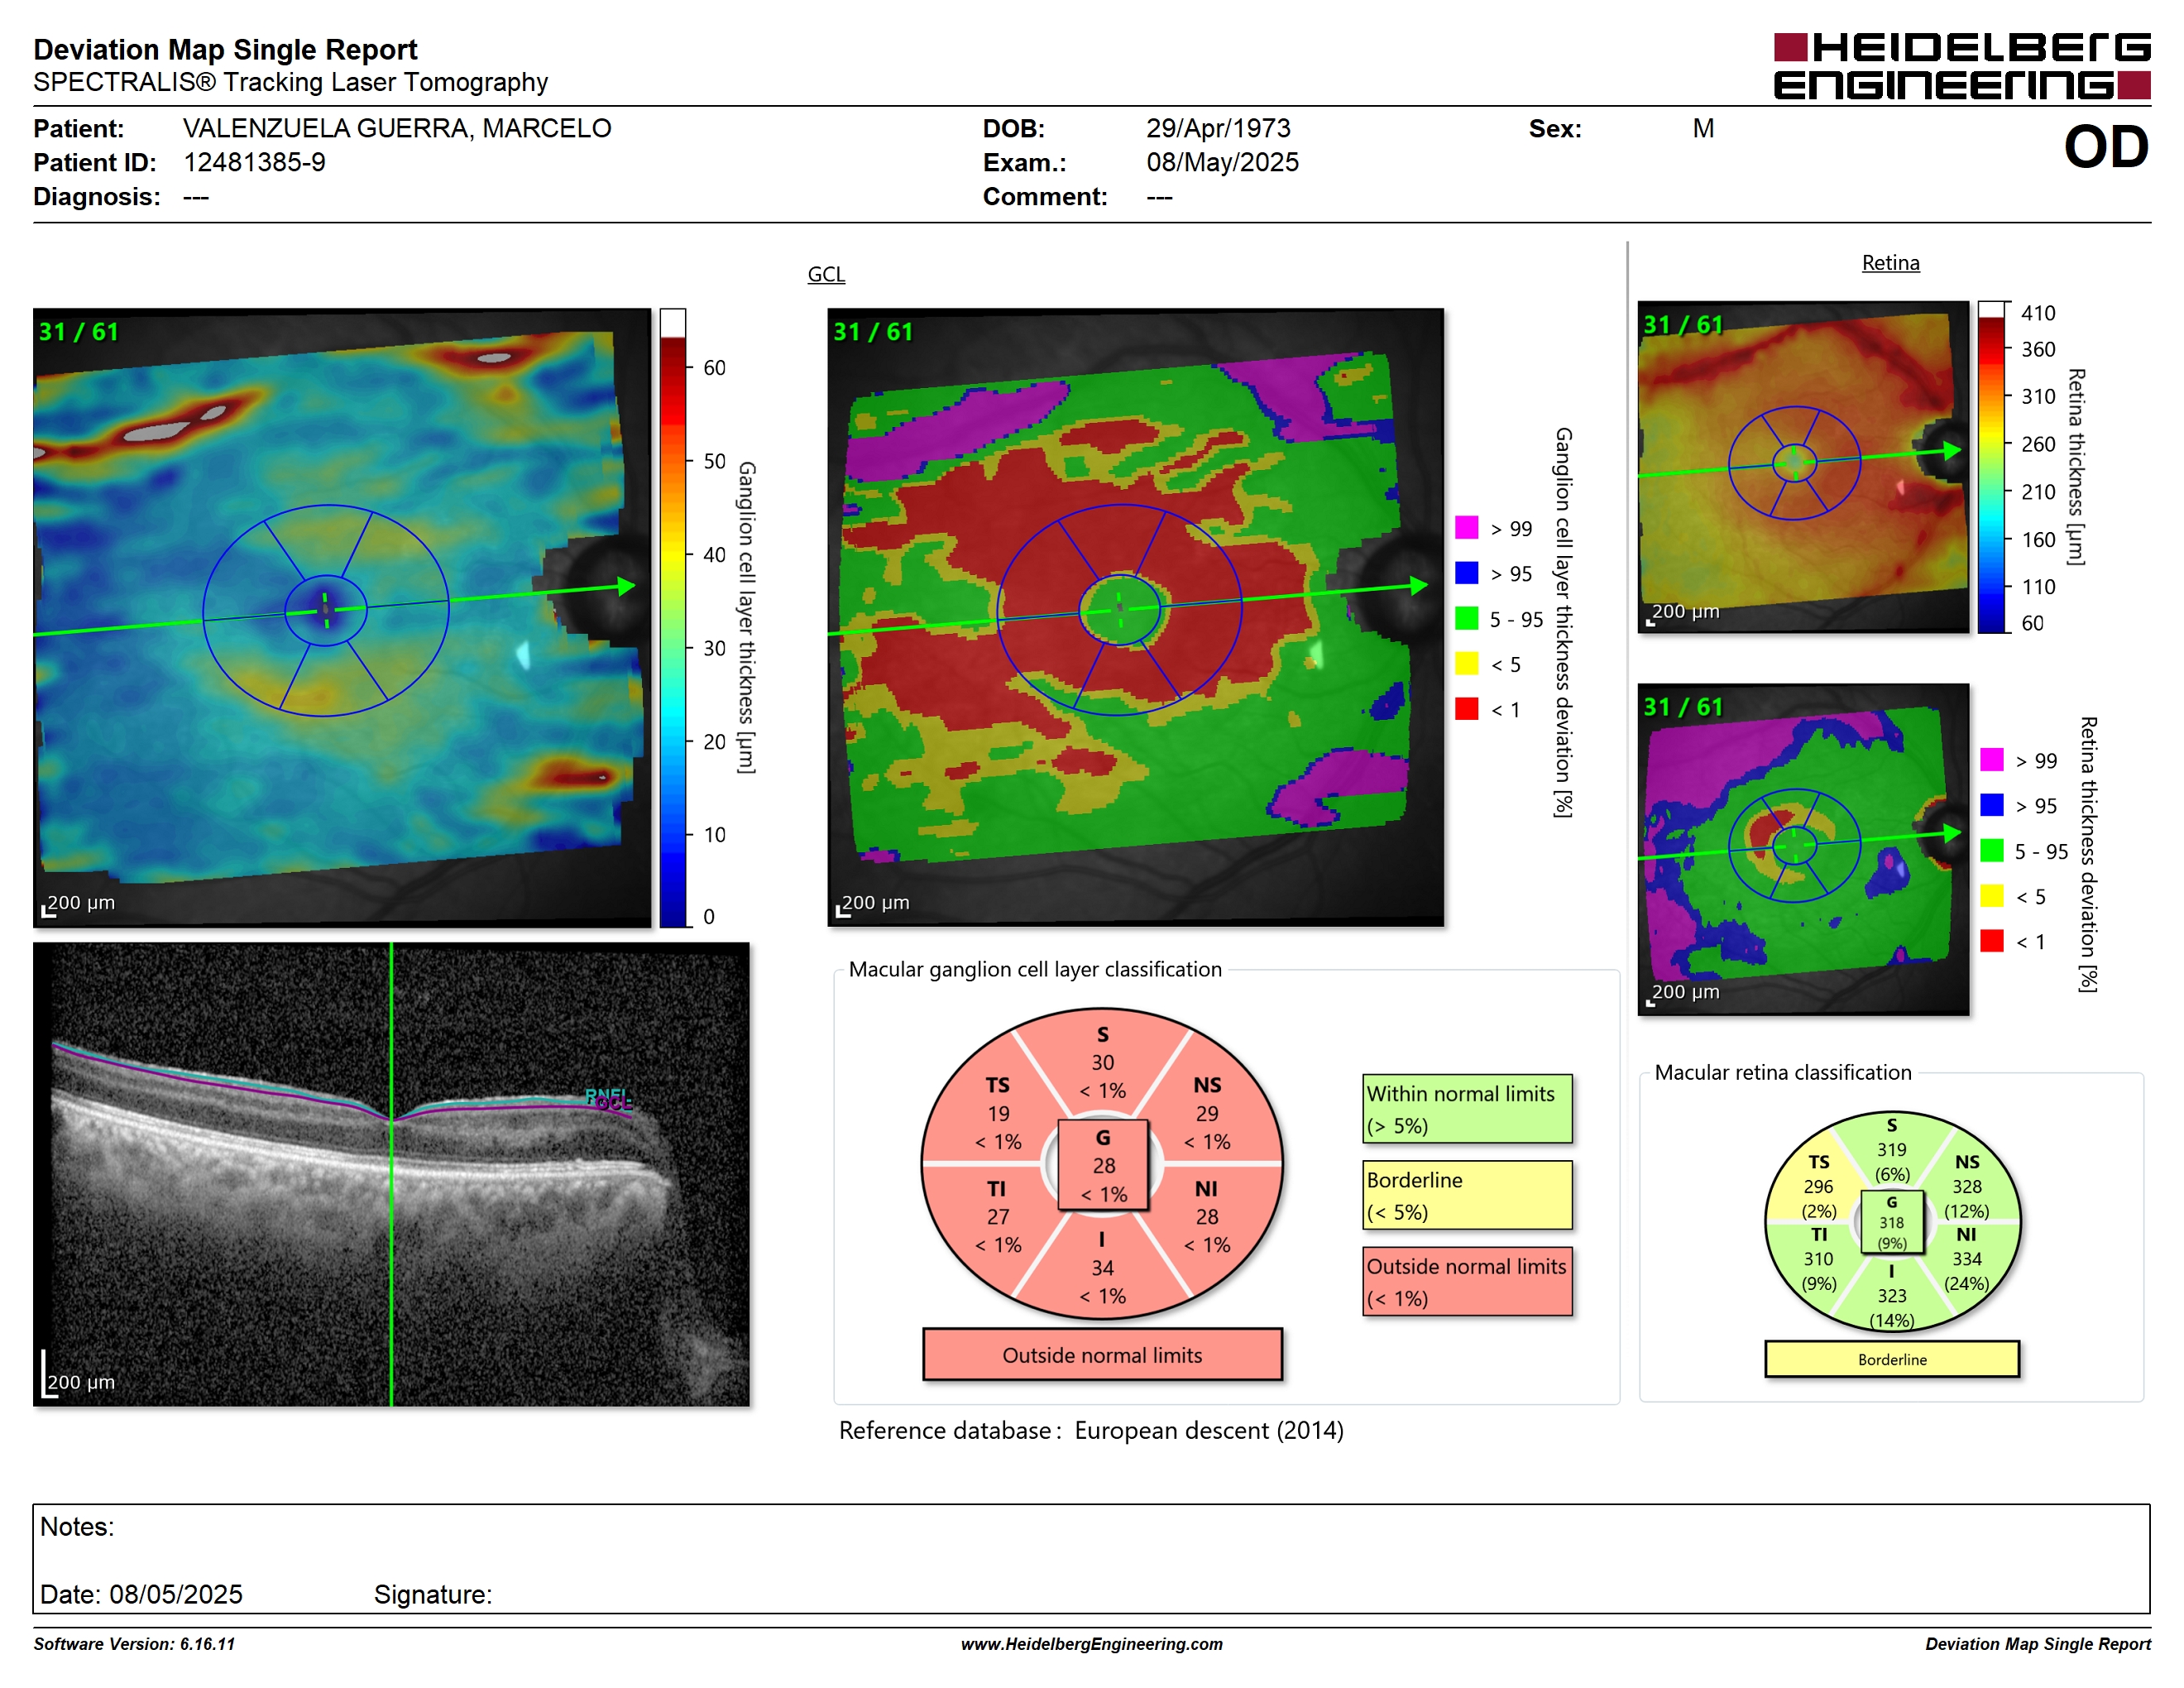Click the Date: 08/05/2025 entry

(141, 1594)
